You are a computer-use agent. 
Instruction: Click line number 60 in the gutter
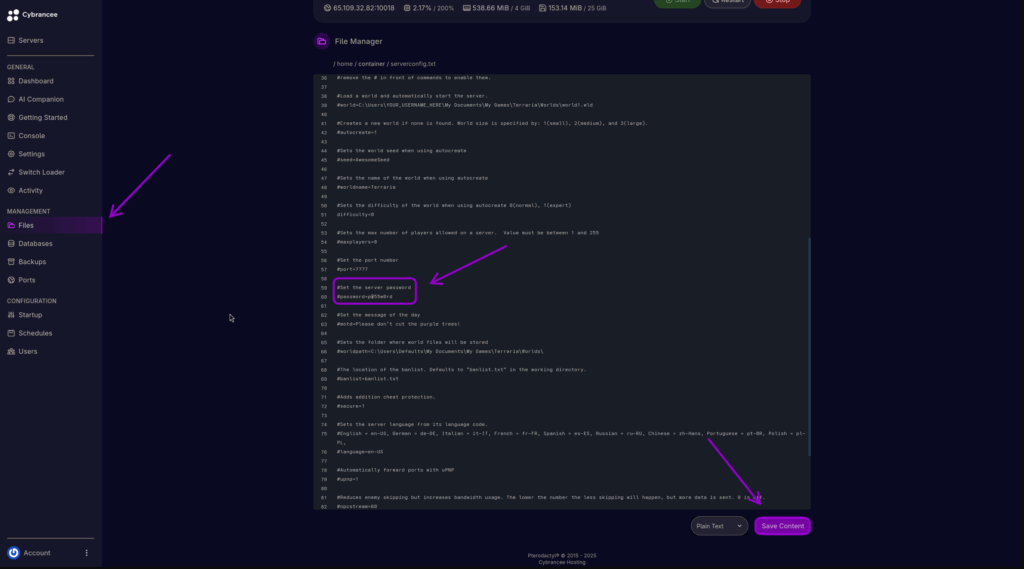tap(324, 297)
